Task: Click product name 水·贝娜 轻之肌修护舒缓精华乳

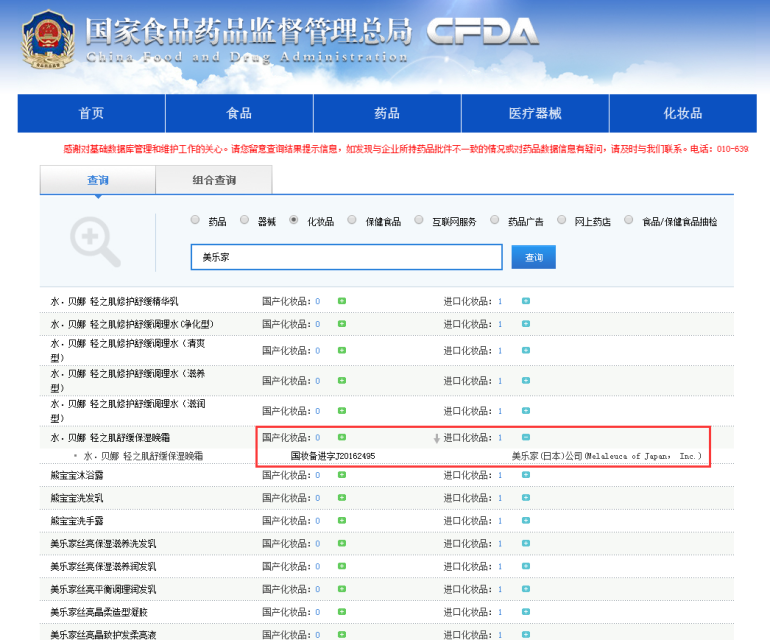Action: (114, 301)
